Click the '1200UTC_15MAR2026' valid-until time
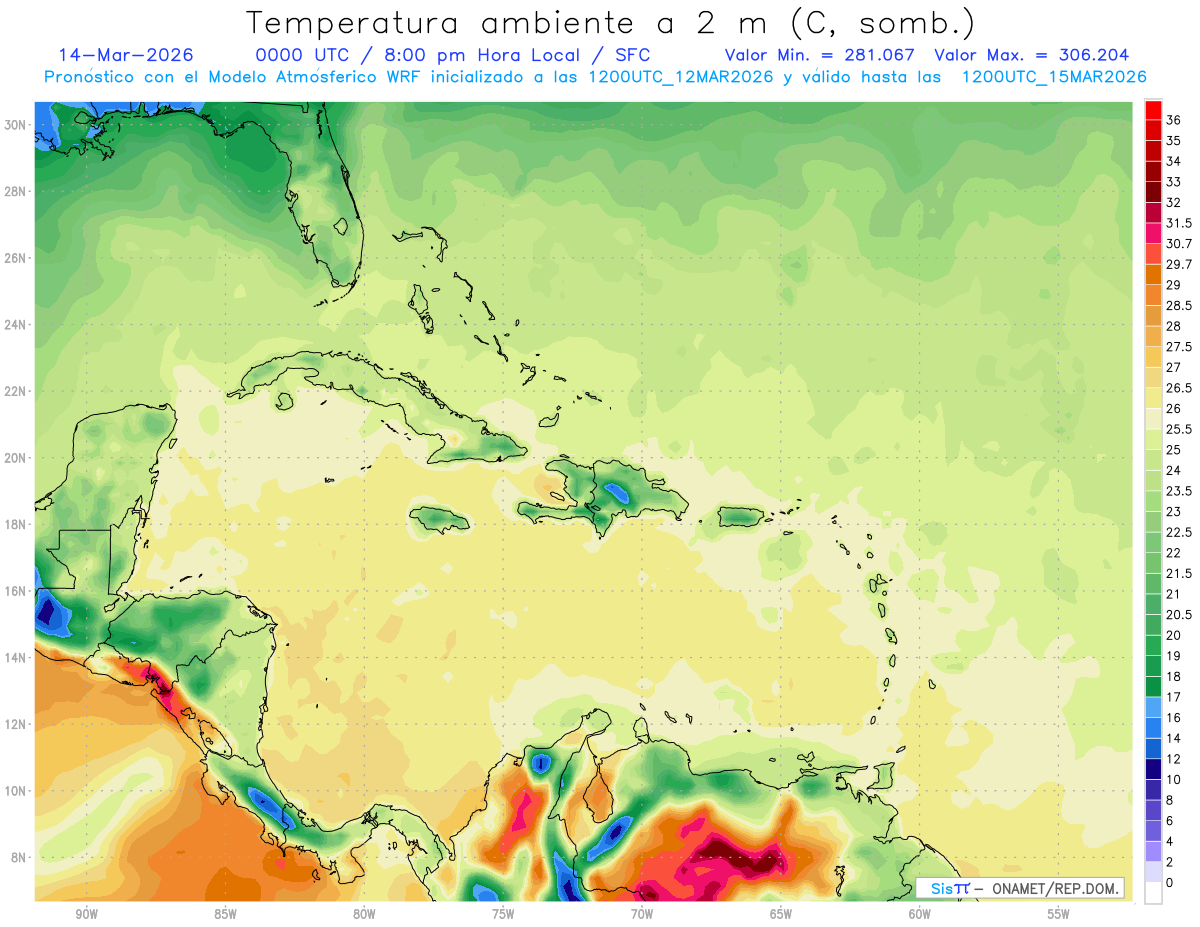Image resolution: width=1200 pixels, height=927 pixels. (1054, 77)
